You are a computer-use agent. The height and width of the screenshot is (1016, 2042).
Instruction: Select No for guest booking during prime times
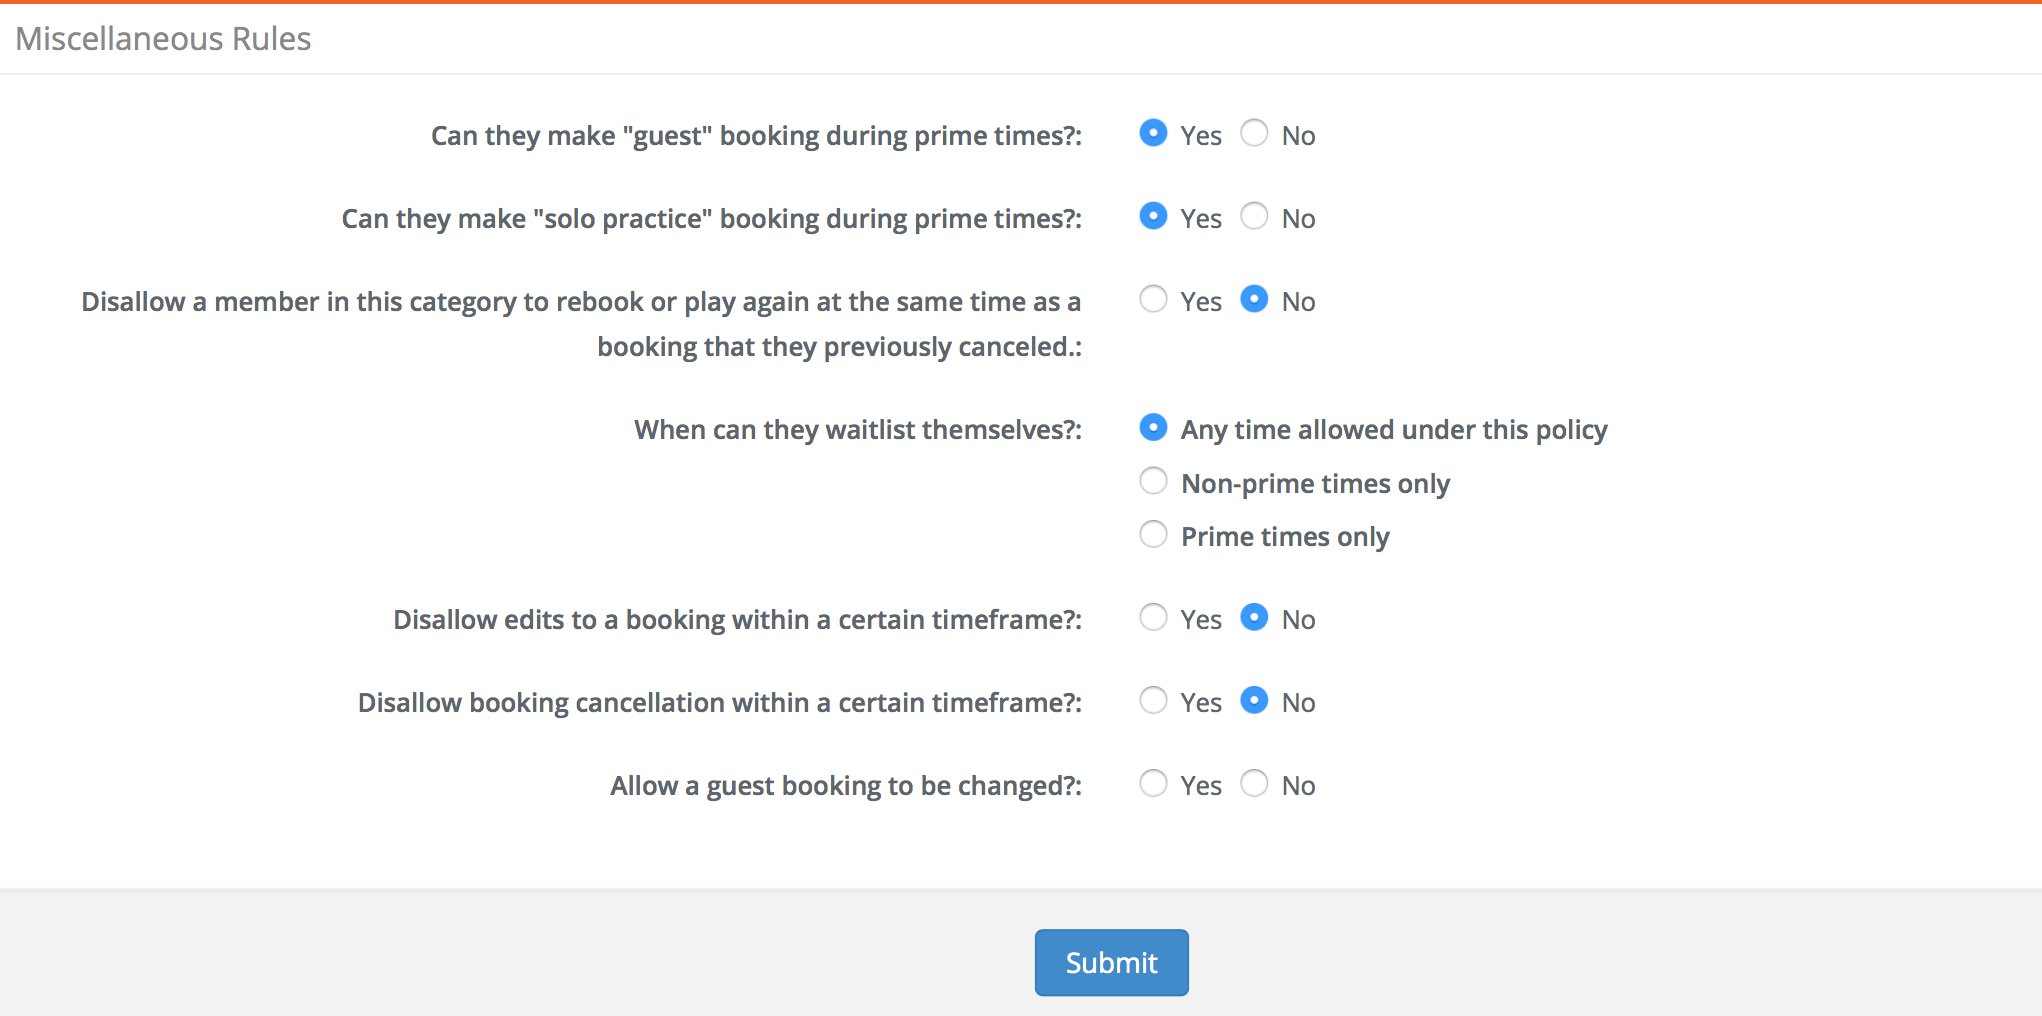[1254, 133]
